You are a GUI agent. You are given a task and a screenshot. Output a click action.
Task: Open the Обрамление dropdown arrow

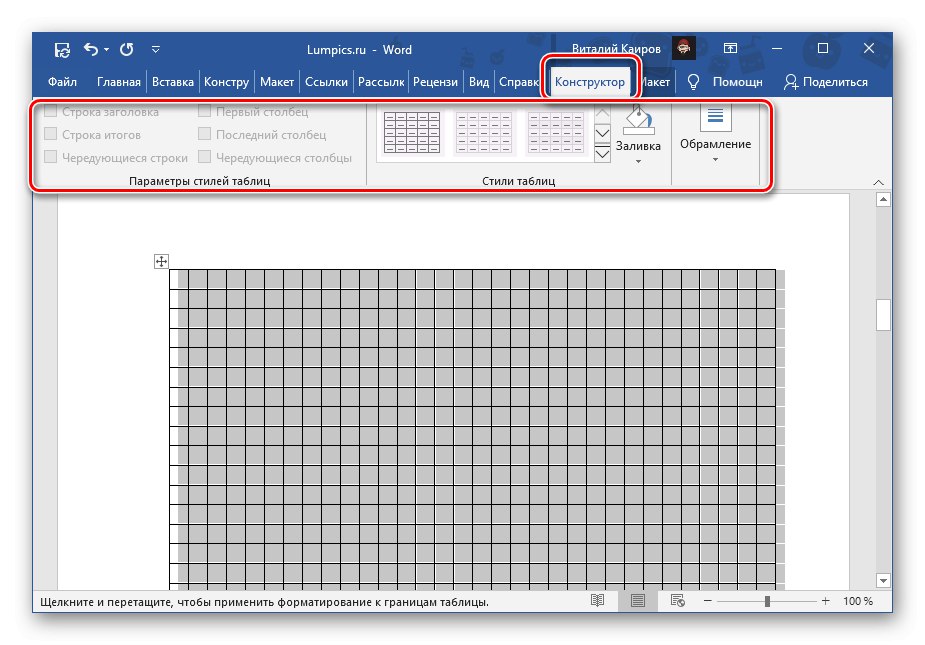click(x=715, y=160)
